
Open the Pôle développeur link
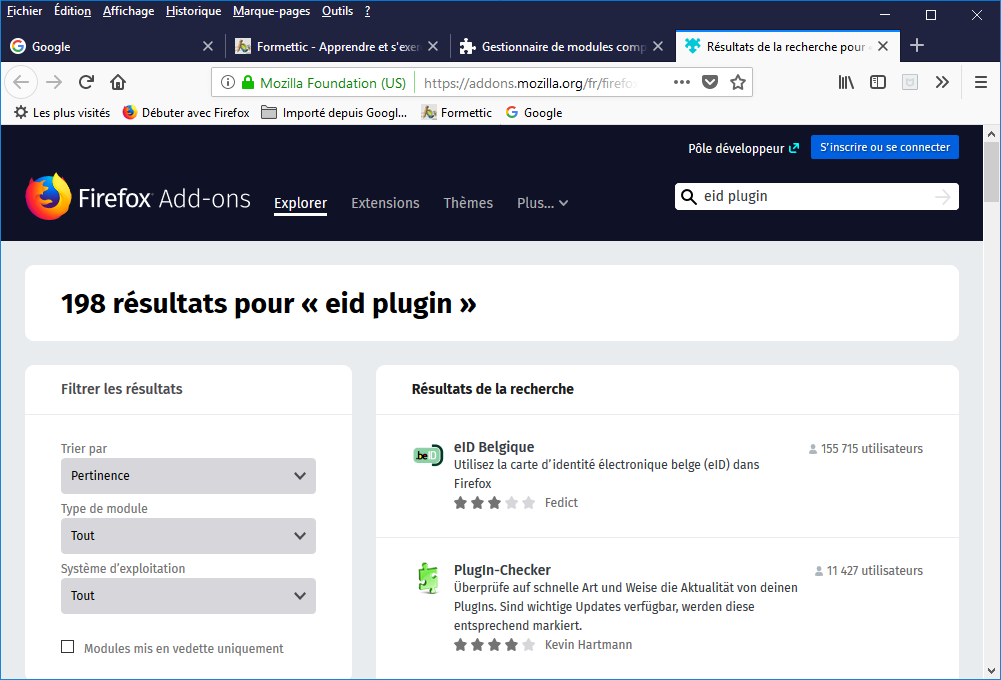(x=743, y=148)
